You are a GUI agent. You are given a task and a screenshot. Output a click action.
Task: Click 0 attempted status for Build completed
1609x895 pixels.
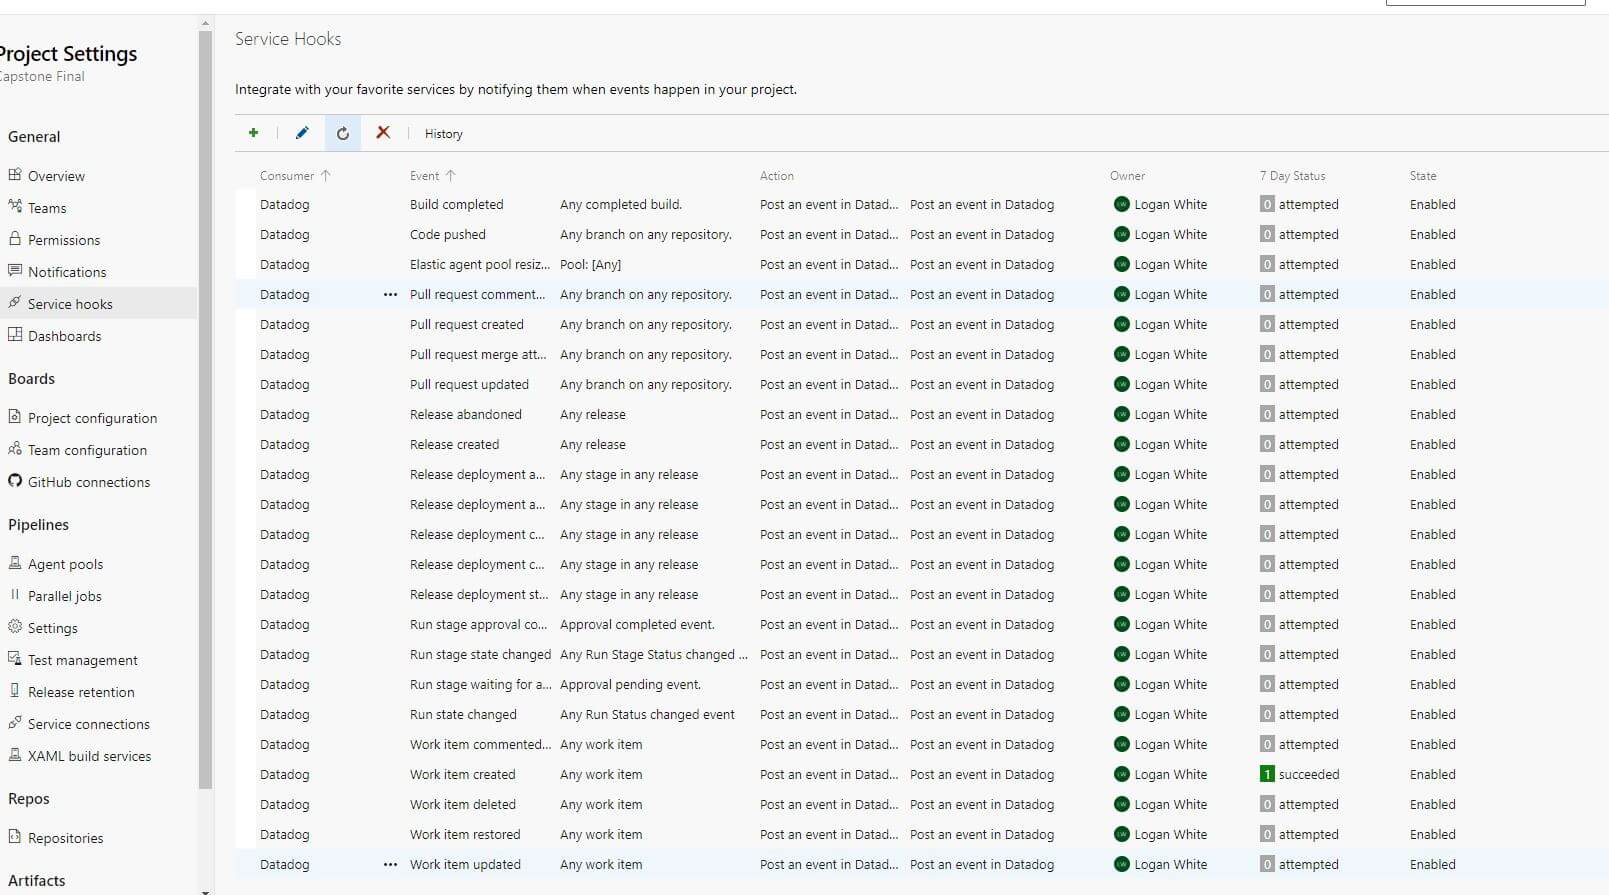click(1299, 204)
